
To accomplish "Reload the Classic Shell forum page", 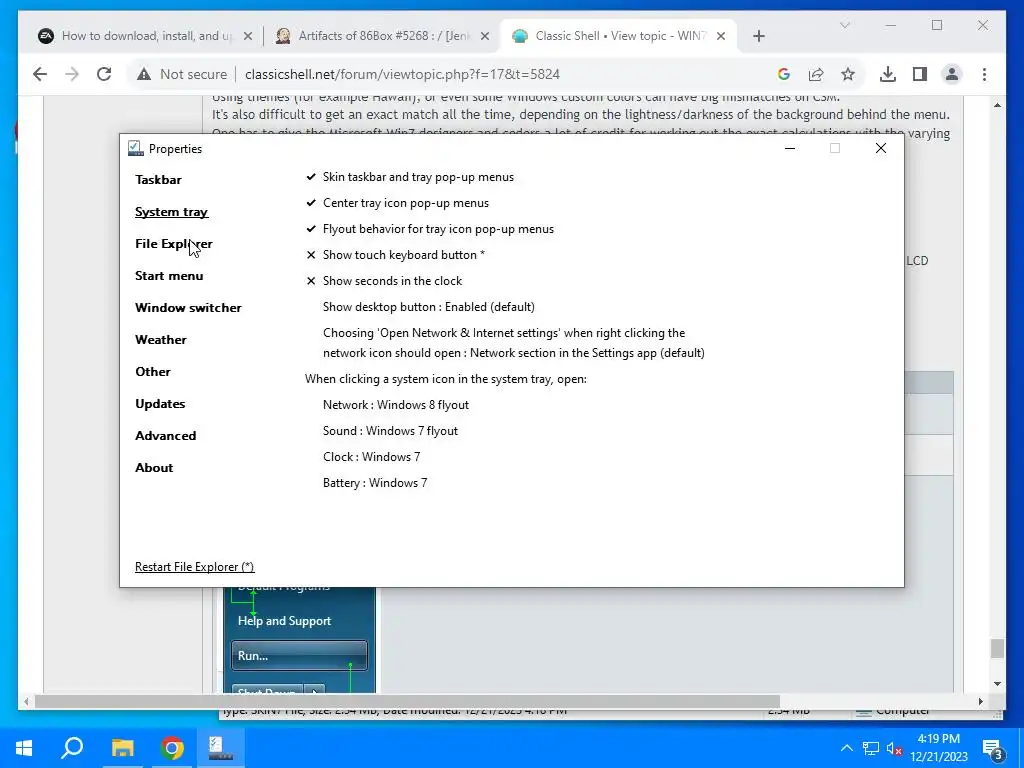I will [x=104, y=74].
